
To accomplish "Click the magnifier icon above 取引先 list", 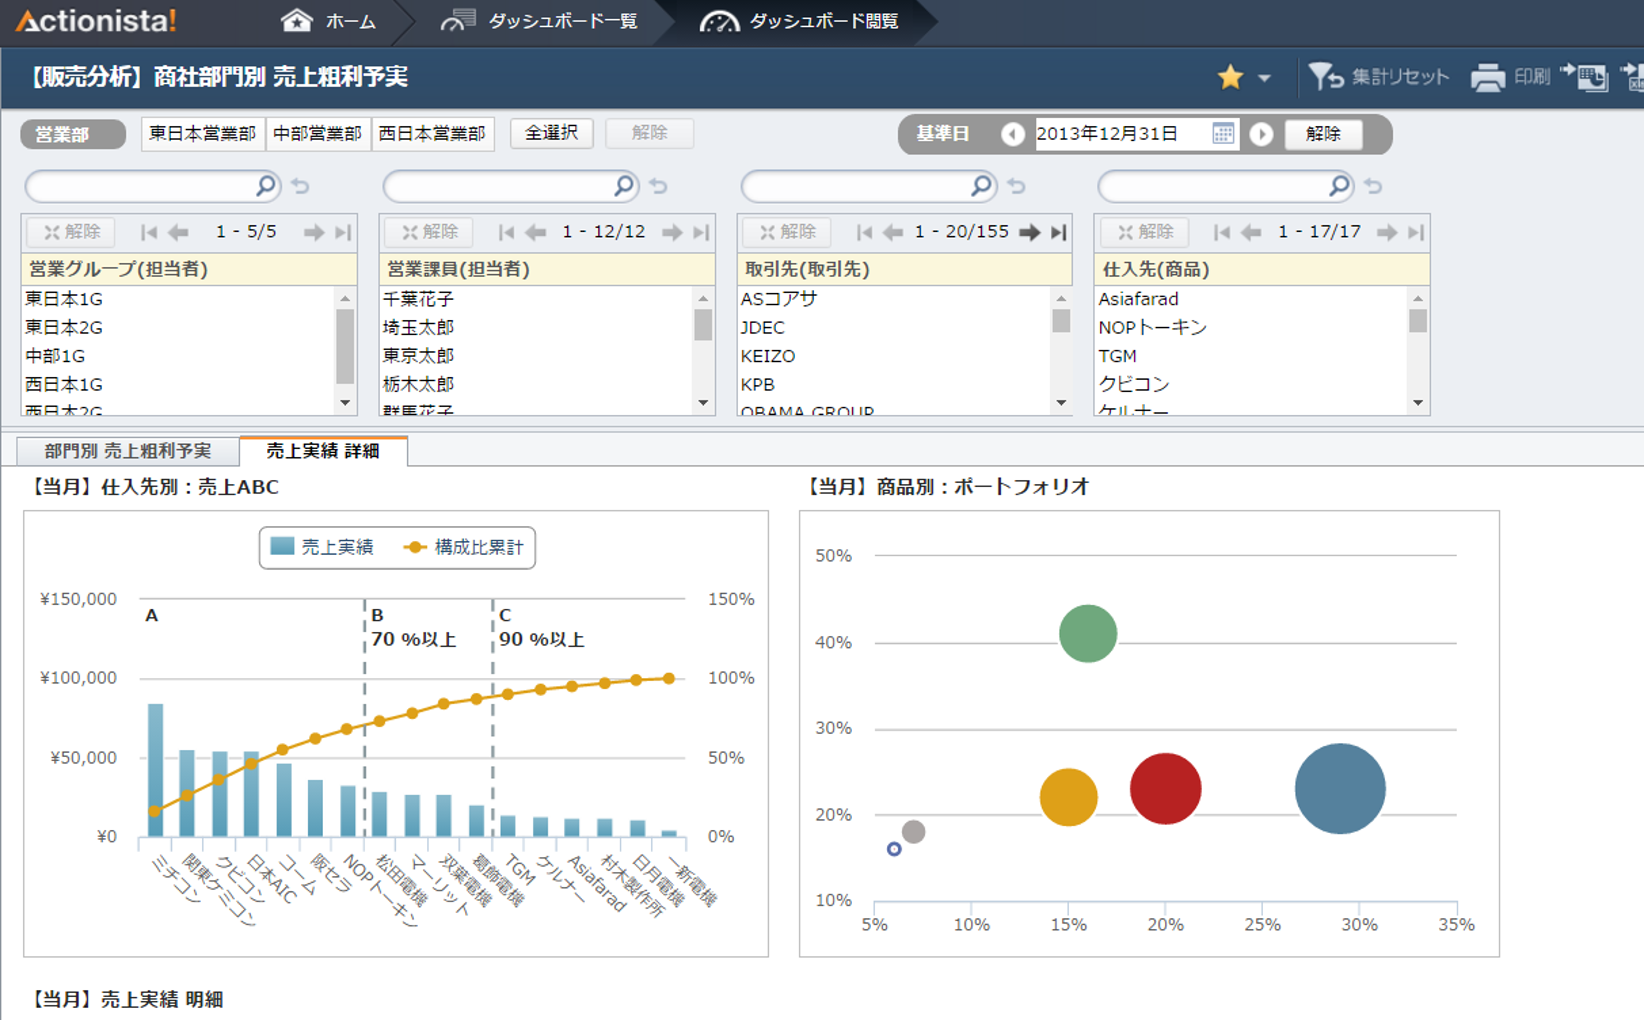I will [982, 185].
